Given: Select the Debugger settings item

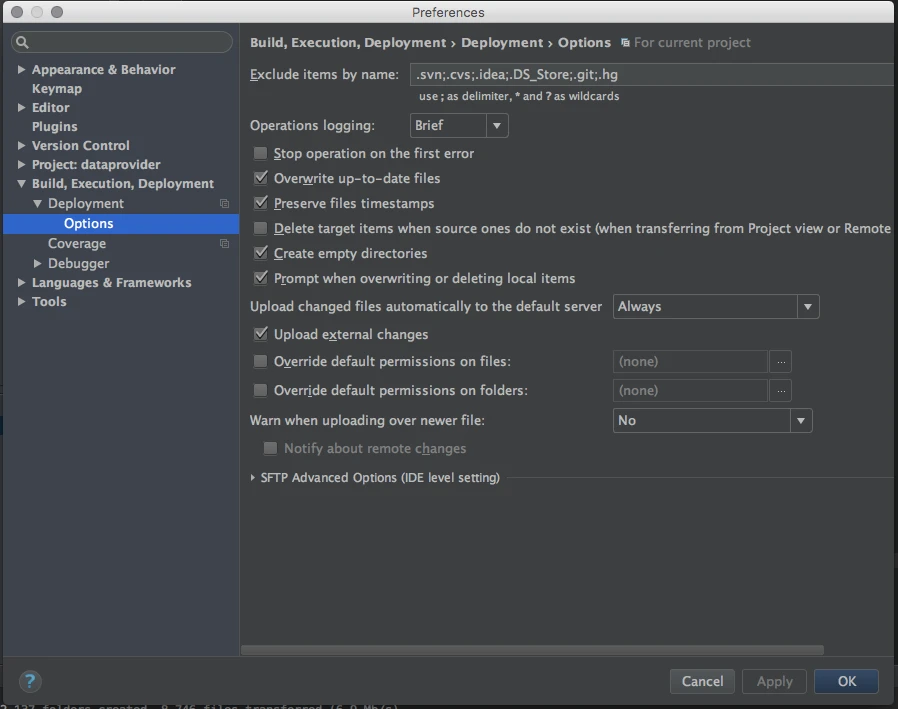Looking at the screenshot, I should coord(78,263).
